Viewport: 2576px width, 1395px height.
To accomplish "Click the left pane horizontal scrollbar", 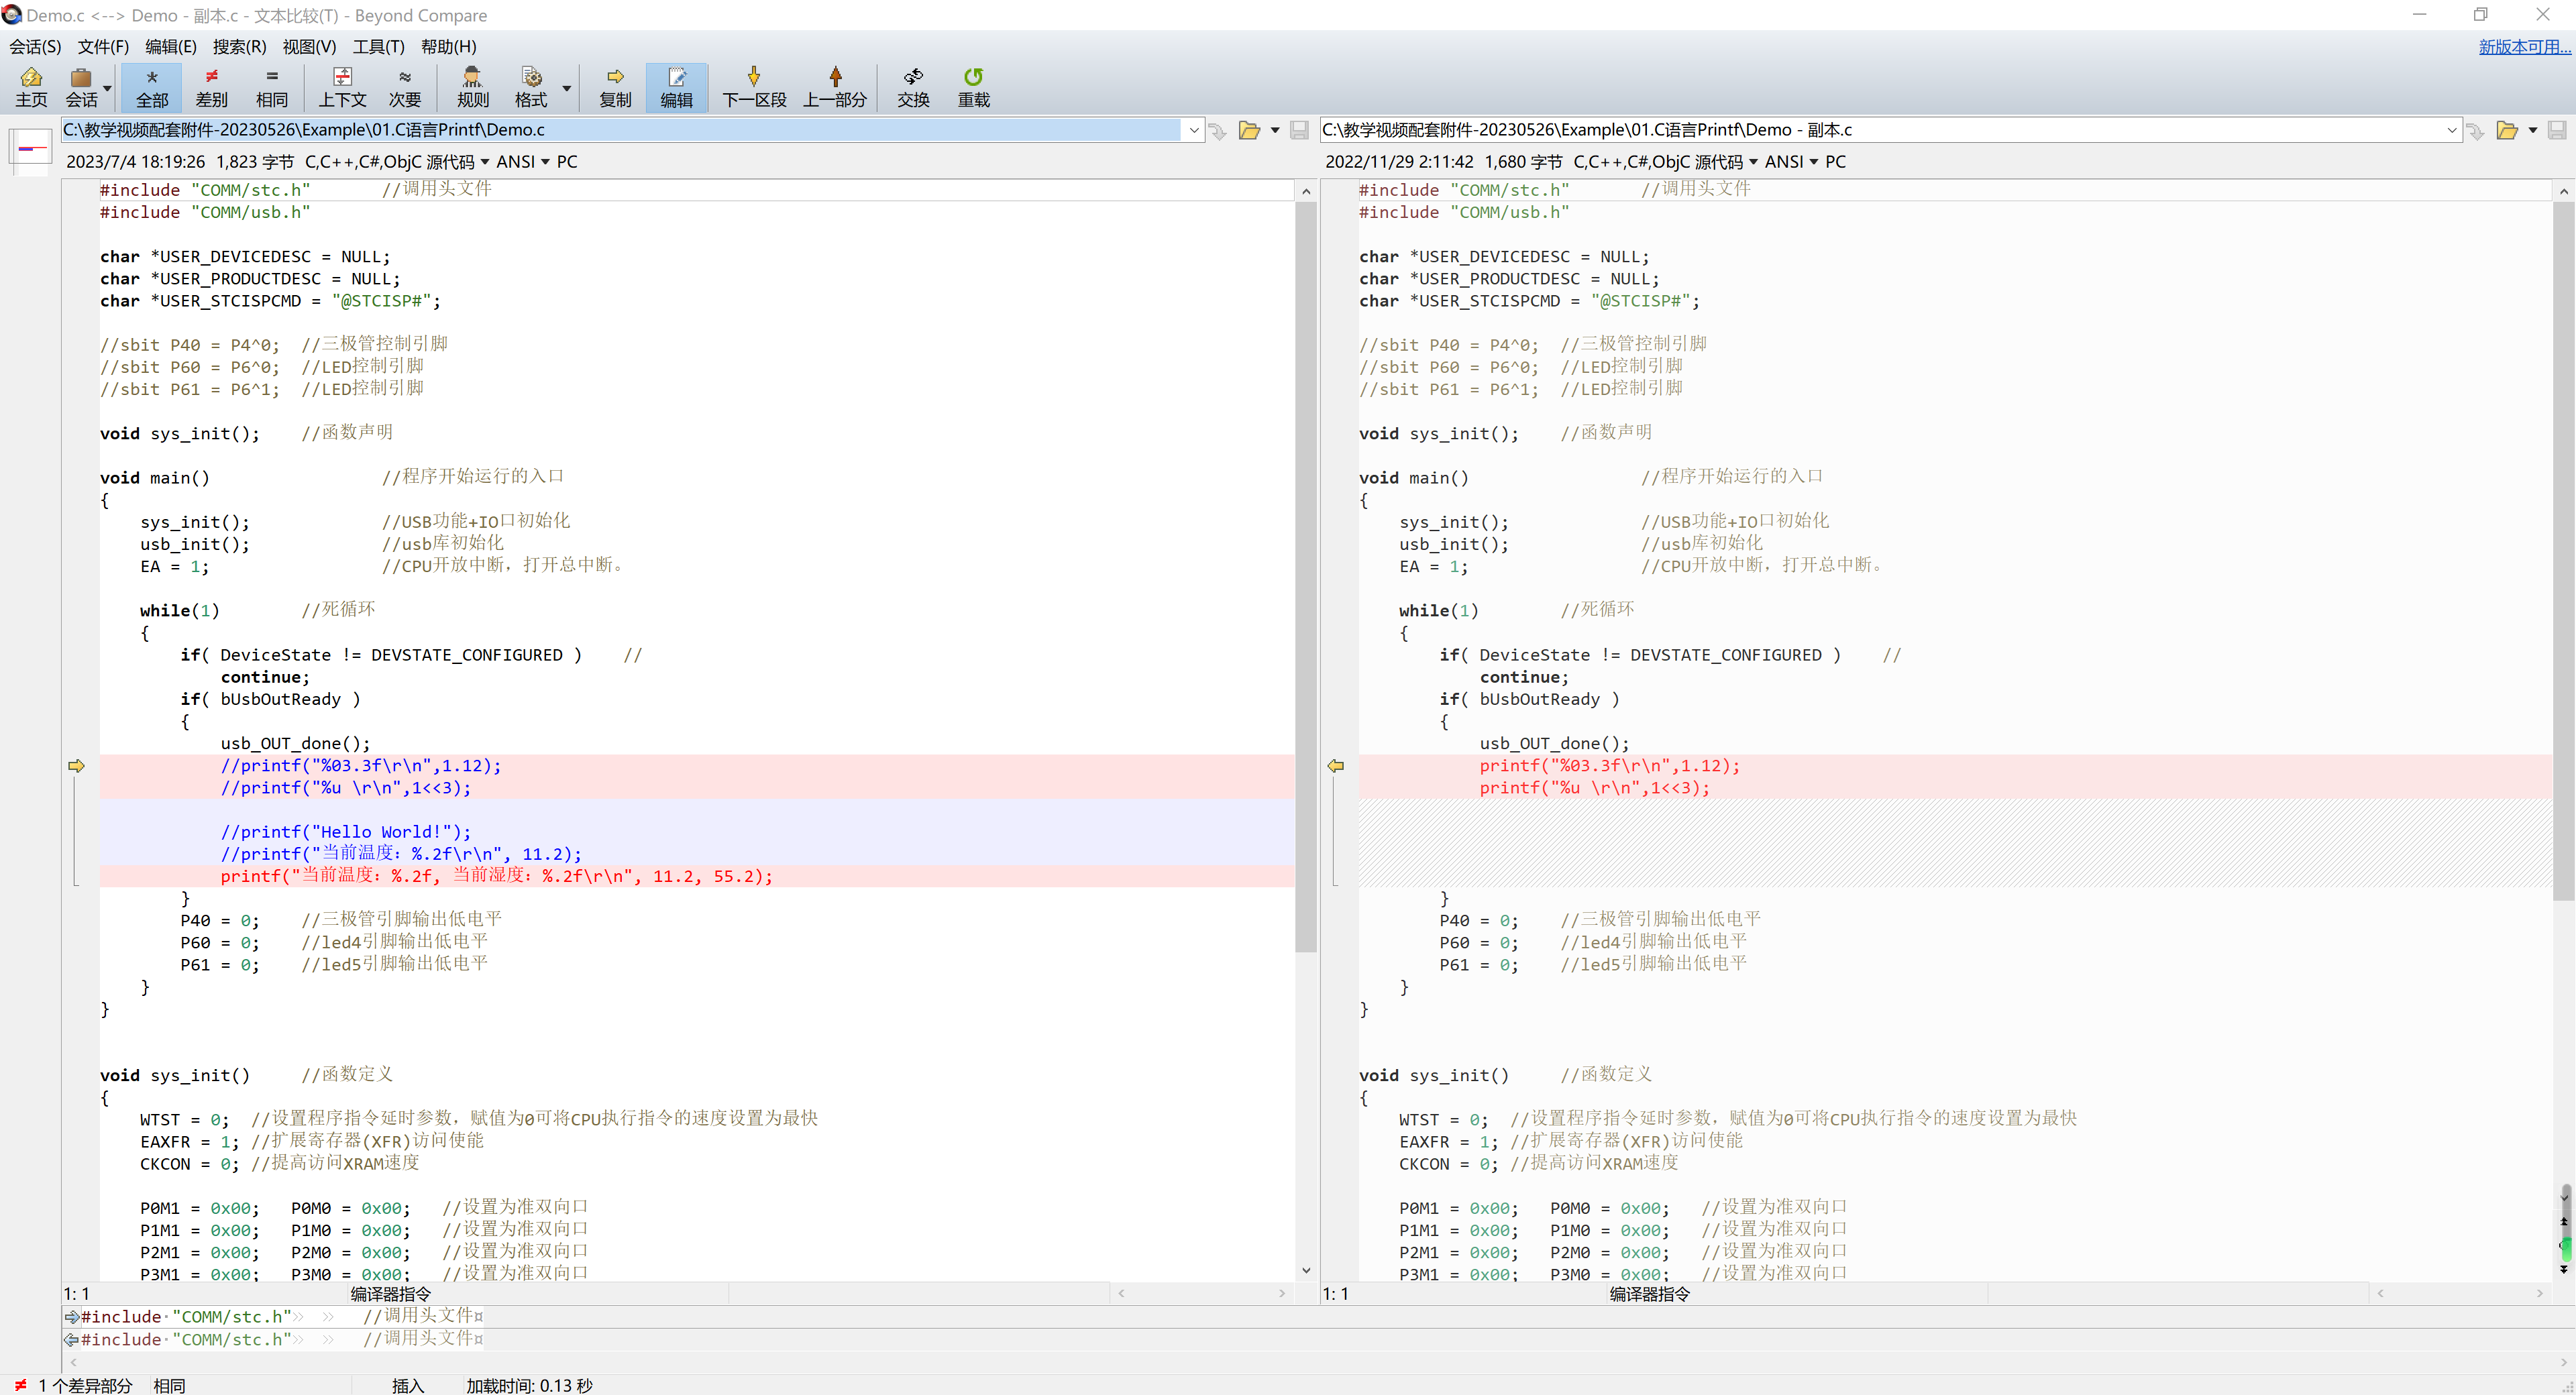I will click(1201, 1294).
